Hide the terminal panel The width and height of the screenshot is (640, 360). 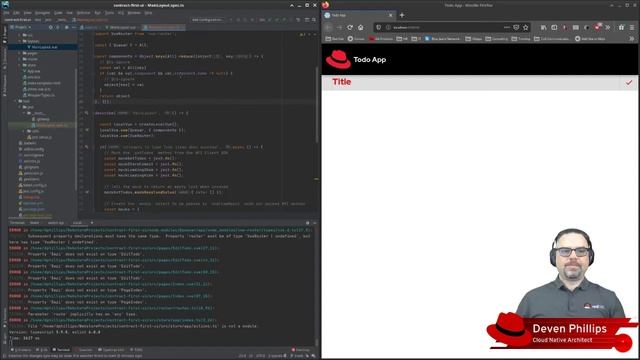tap(314, 223)
